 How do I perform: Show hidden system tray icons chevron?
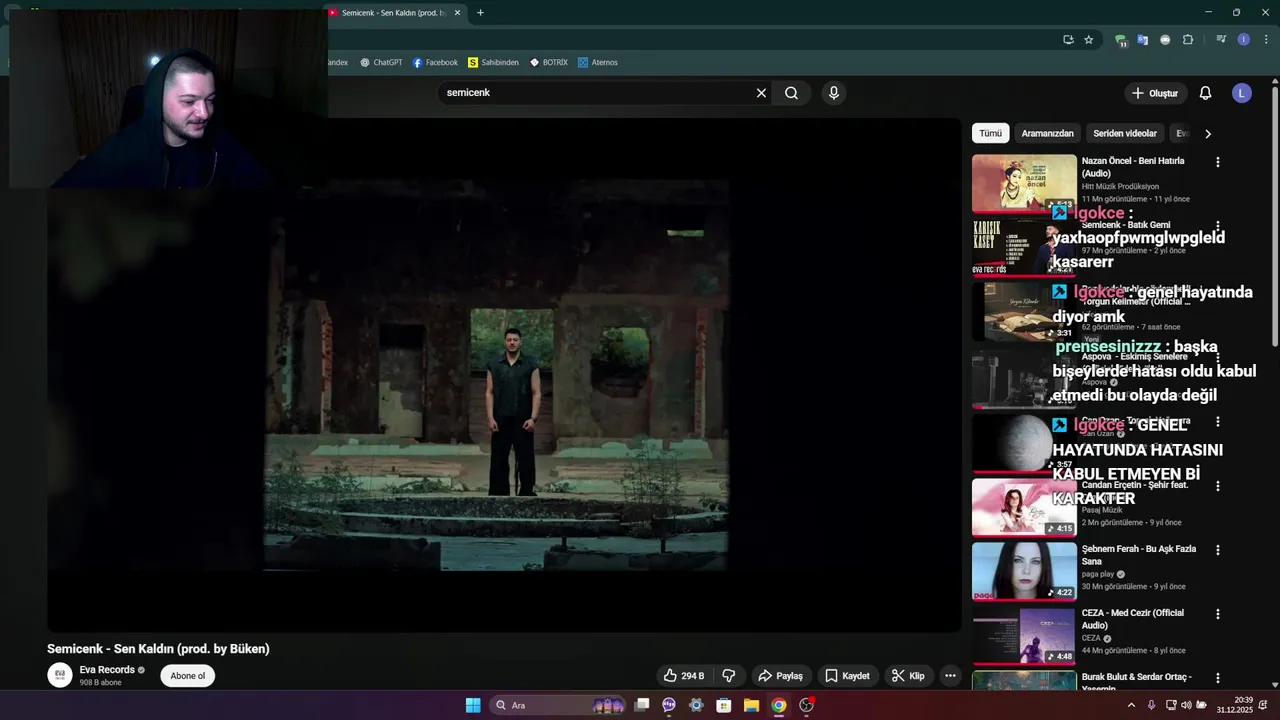tap(1131, 705)
